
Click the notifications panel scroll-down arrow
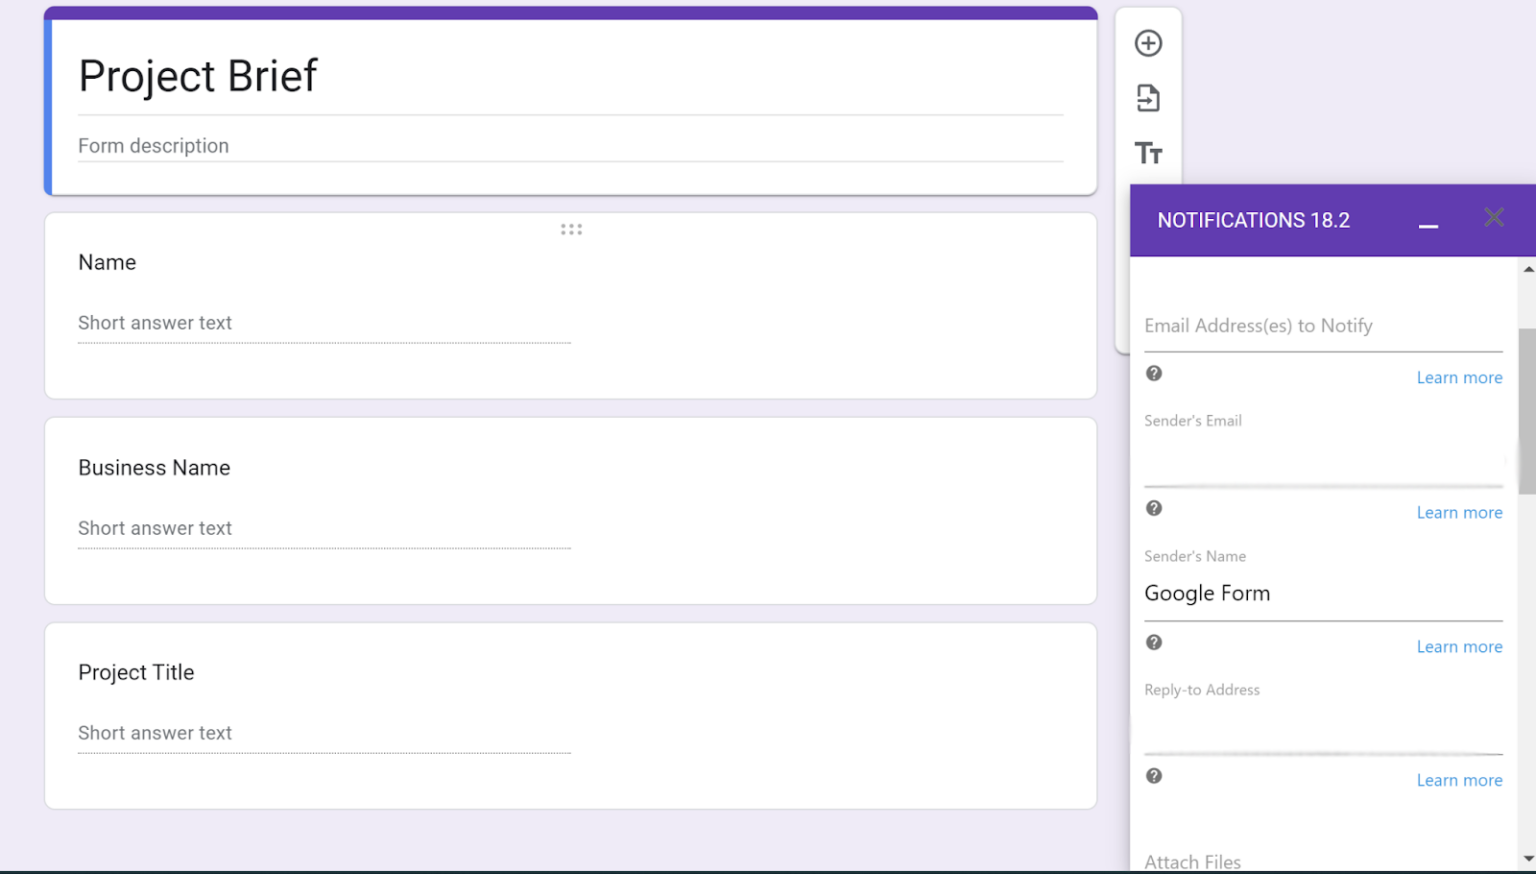[x=1527, y=859]
